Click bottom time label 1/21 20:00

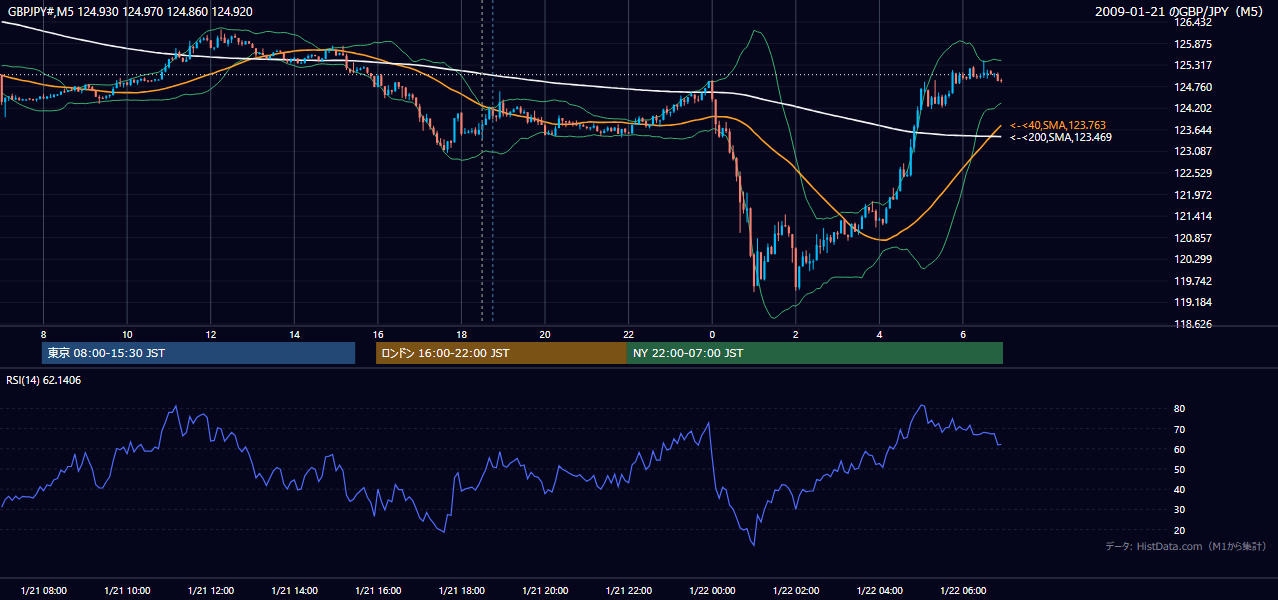545,591
